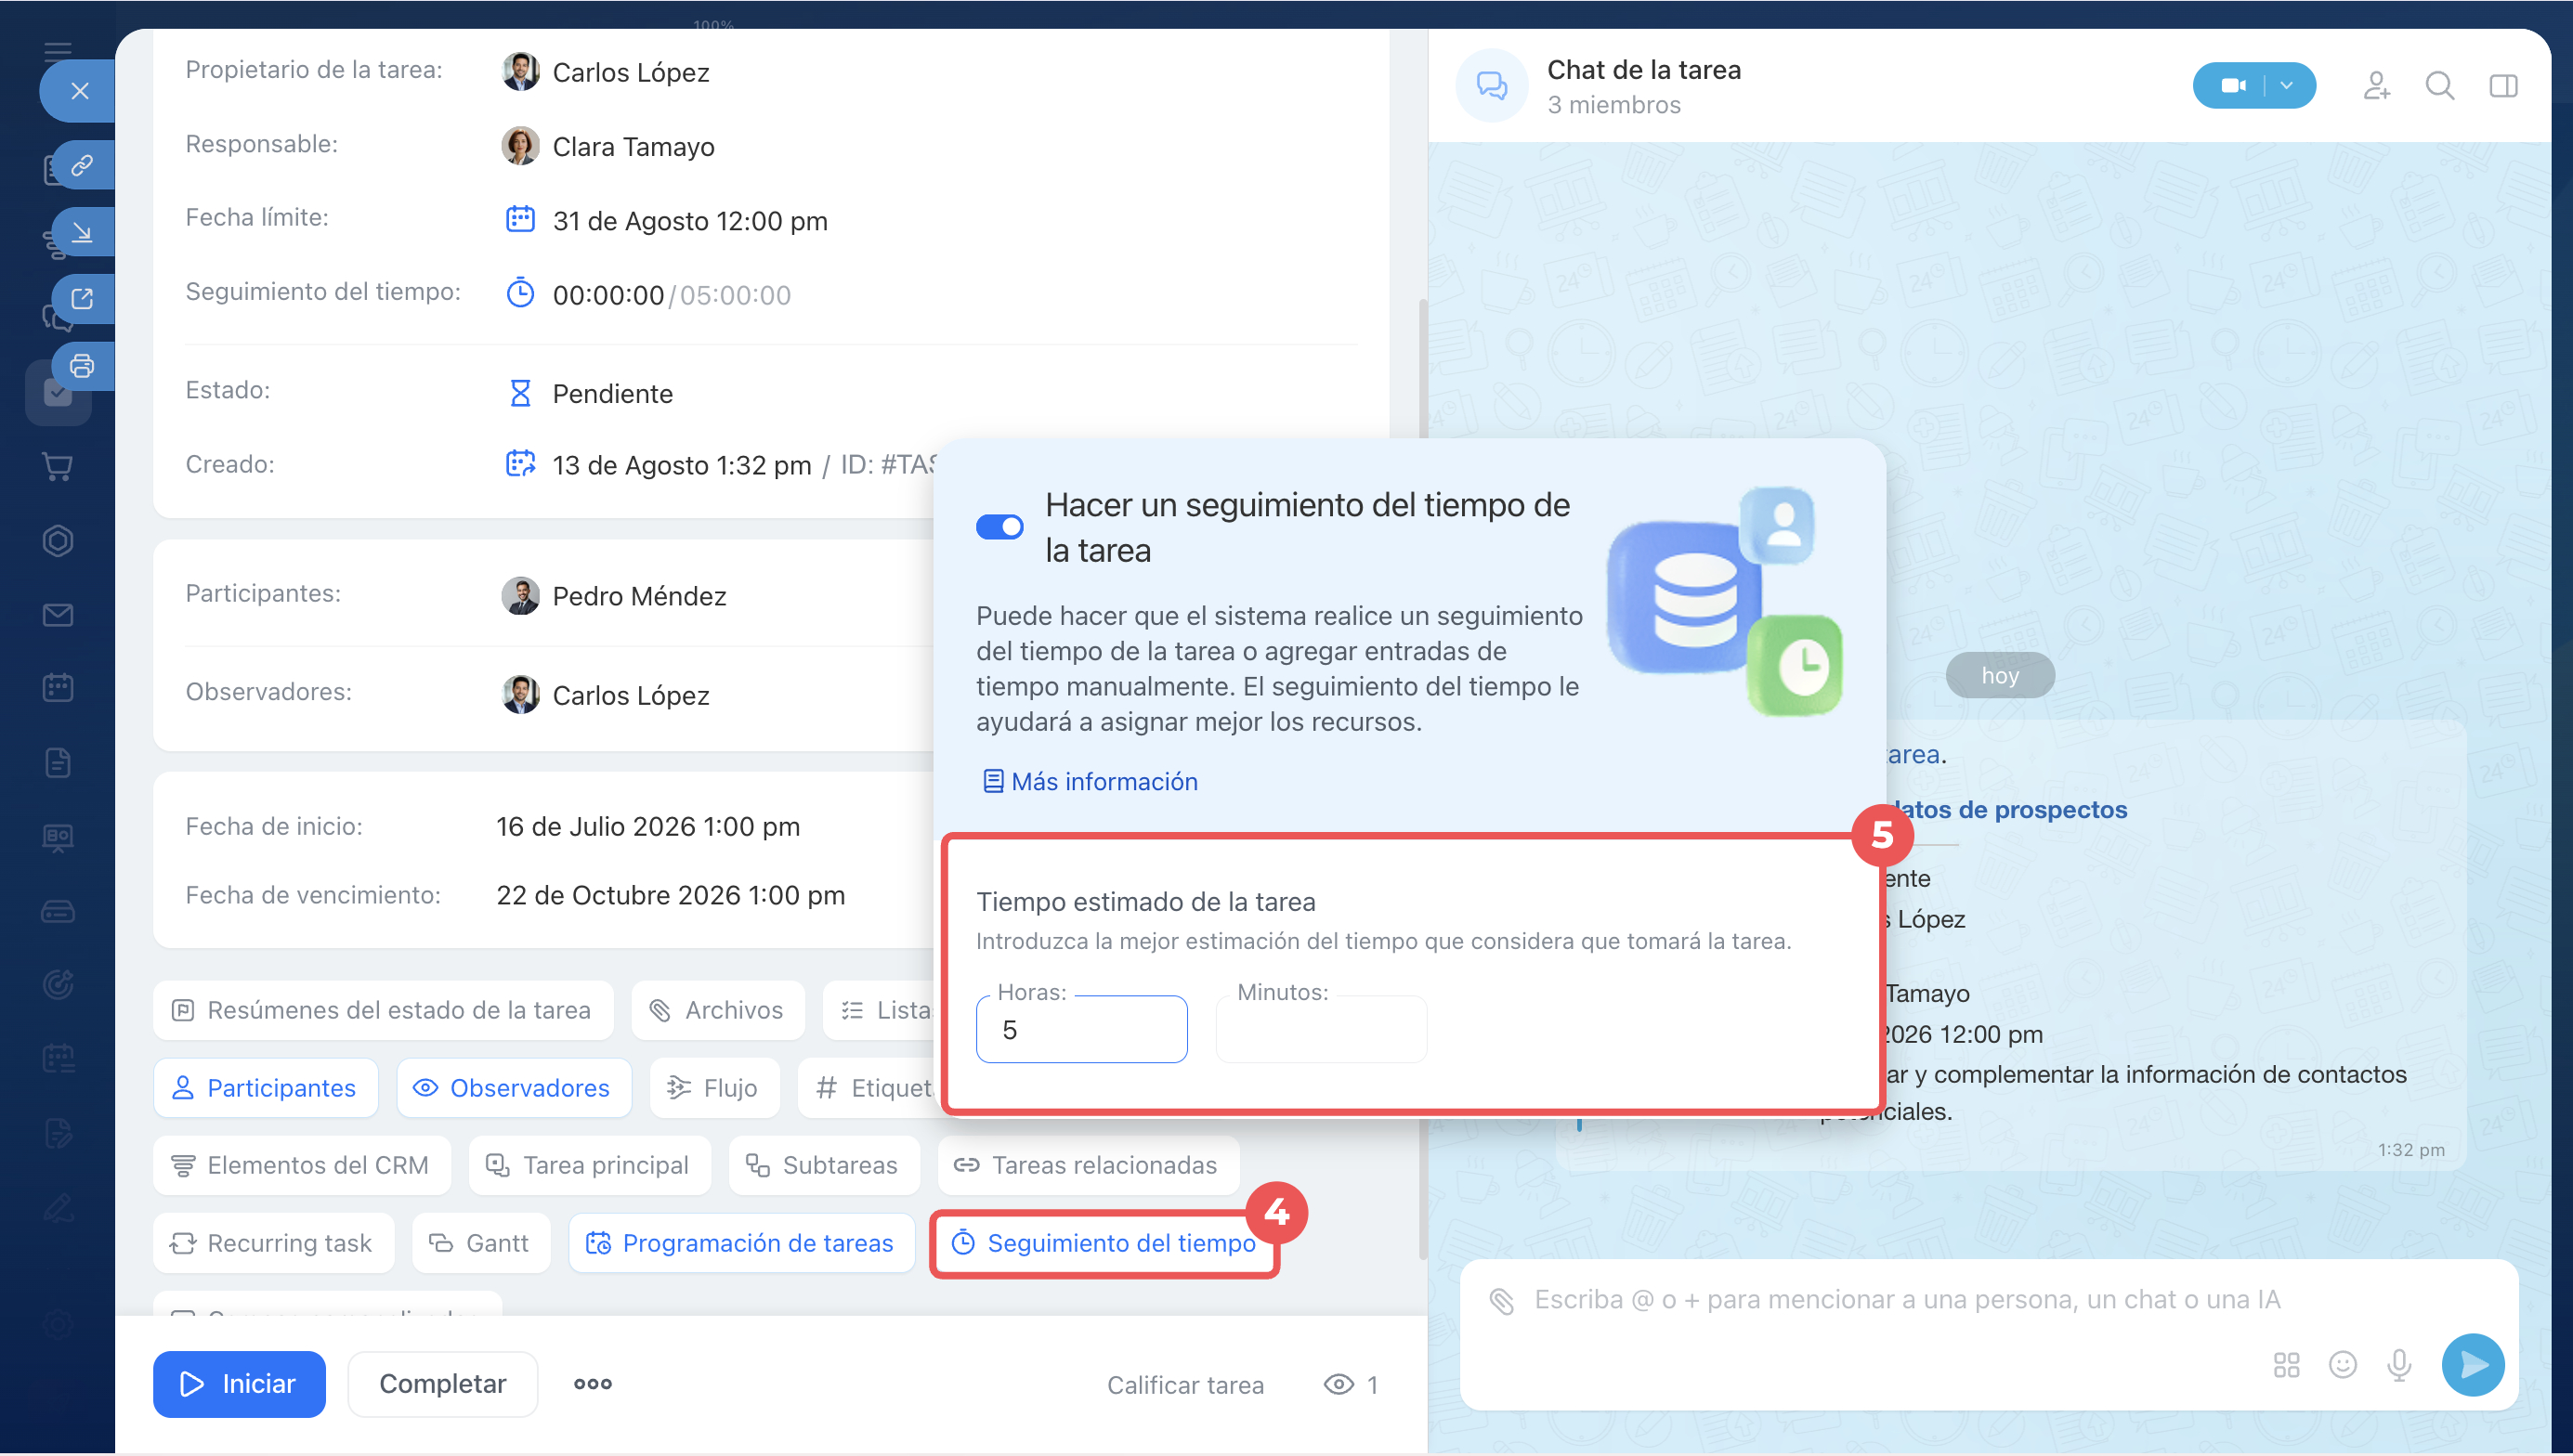Open the Más información link

click(1091, 781)
